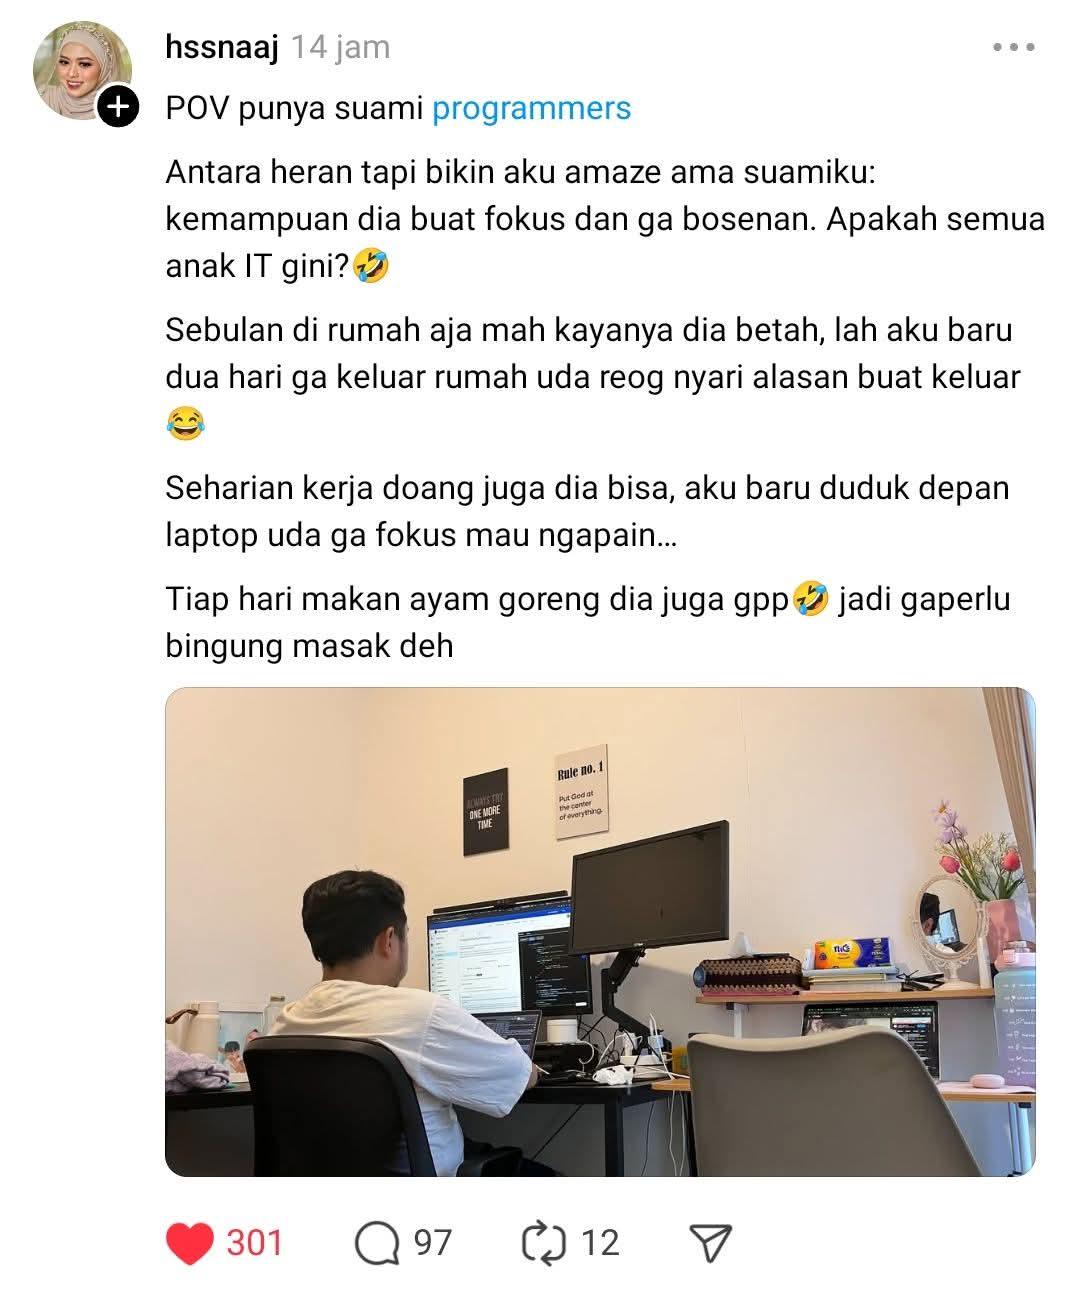Image resolution: width=1080 pixels, height=1299 pixels.
Task: Like the post with the heart icon
Action: [189, 1243]
